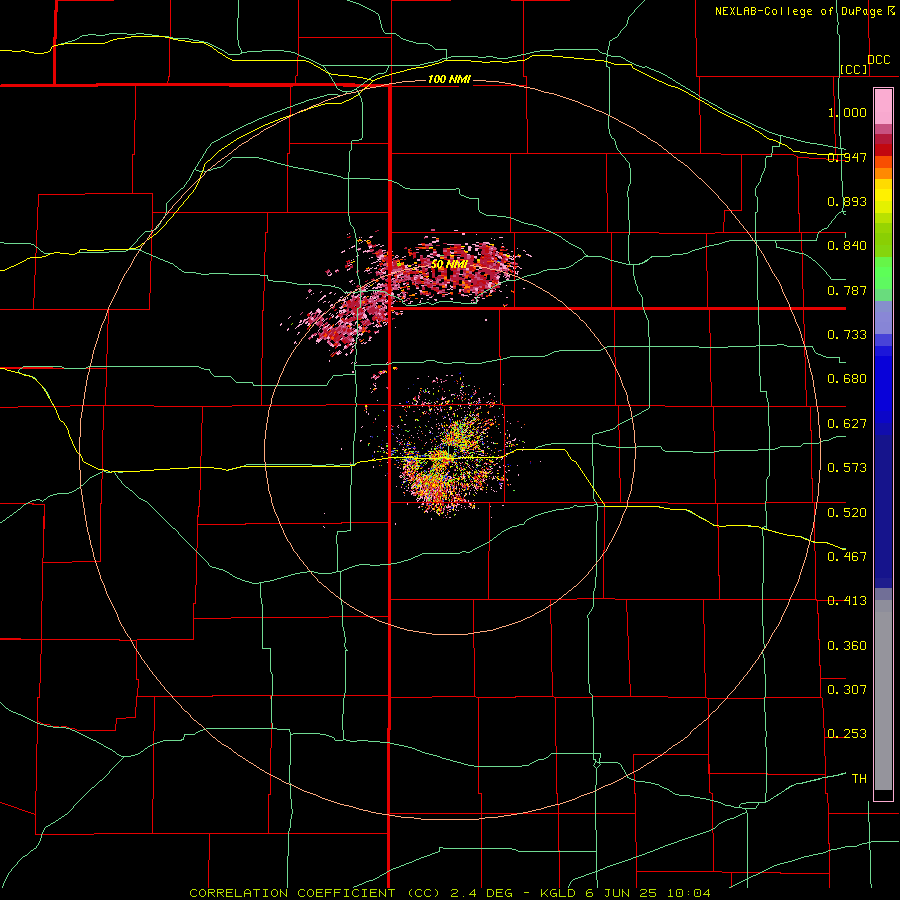Click the 100 NMI range ring label
The height and width of the screenshot is (900, 900).
pos(449,79)
